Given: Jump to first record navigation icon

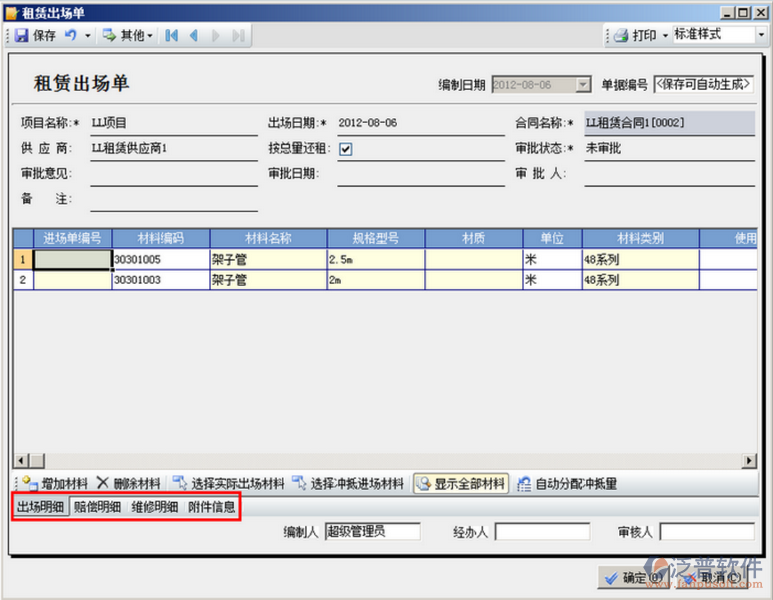Looking at the screenshot, I should 172,35.
